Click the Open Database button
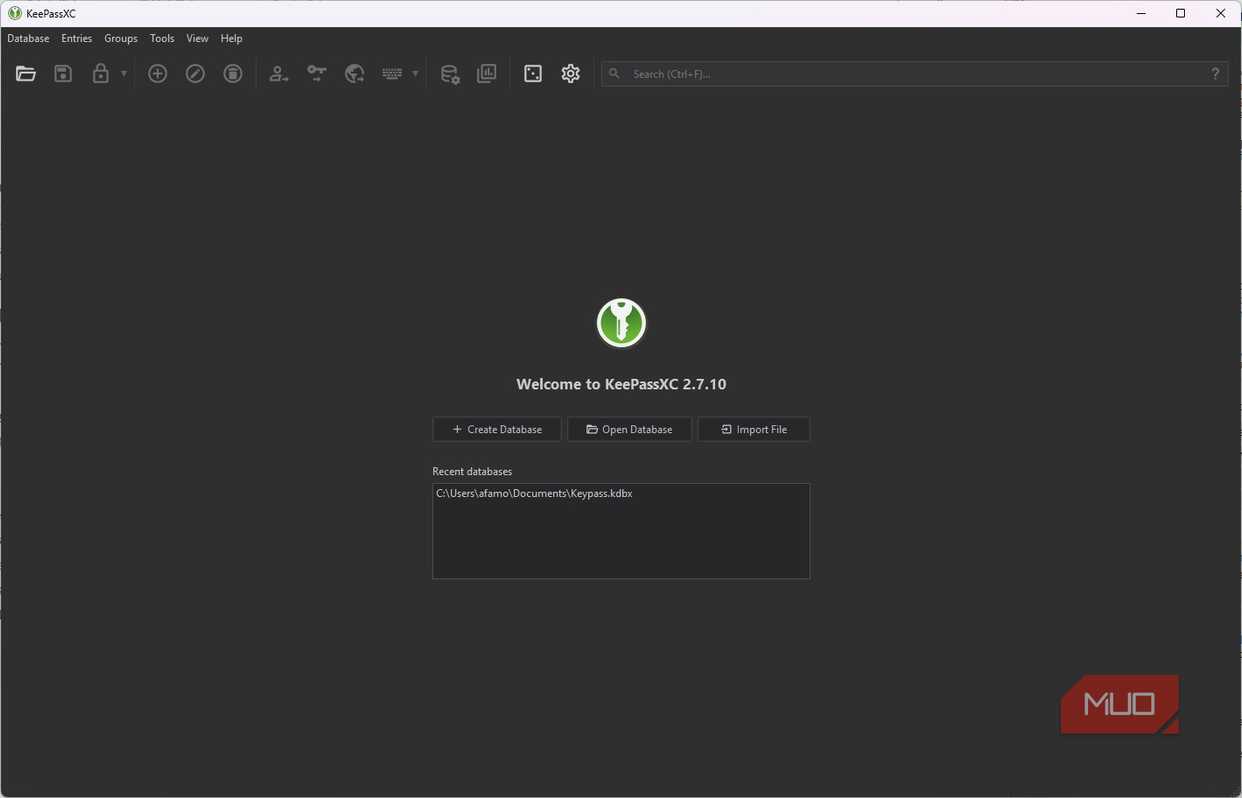The width and height of the screenshot is (1242, 798). click(x=629, y=429)
